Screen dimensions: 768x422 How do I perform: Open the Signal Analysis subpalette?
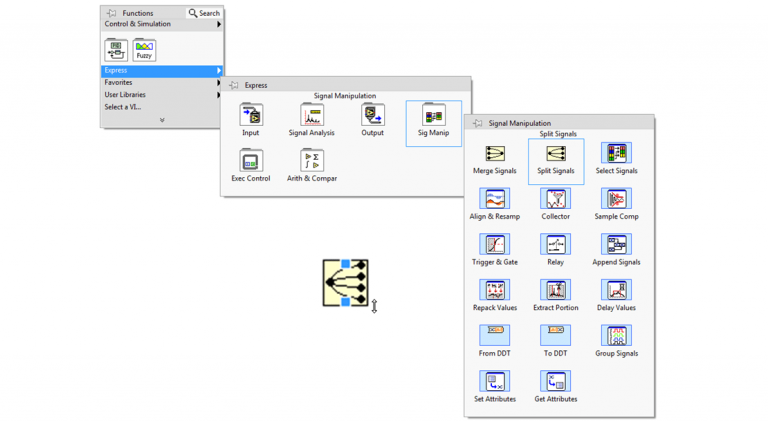click(311, 116)
